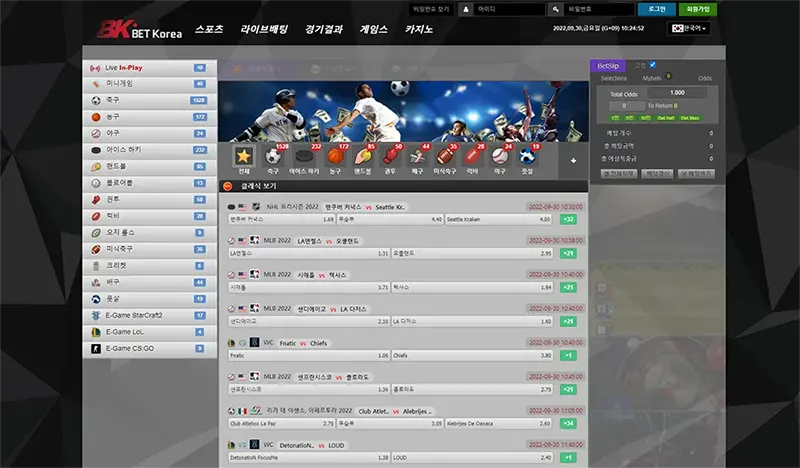This screenshot has height=468, width=800.
Task: Expand +1 markets for Fnatic vs Chiefs
Action: click(568, 355)
